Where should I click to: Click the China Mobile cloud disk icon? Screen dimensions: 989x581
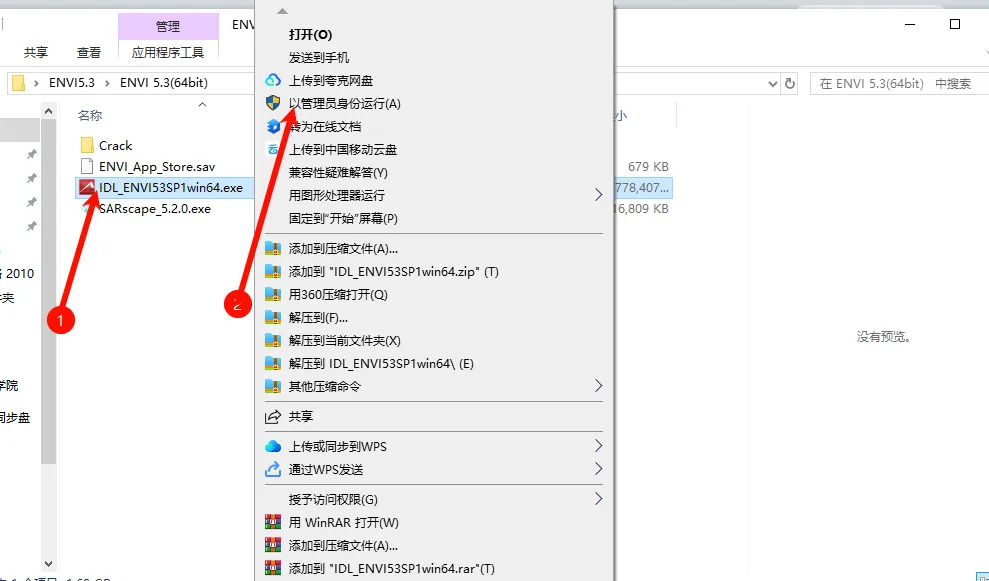(272, 150)
